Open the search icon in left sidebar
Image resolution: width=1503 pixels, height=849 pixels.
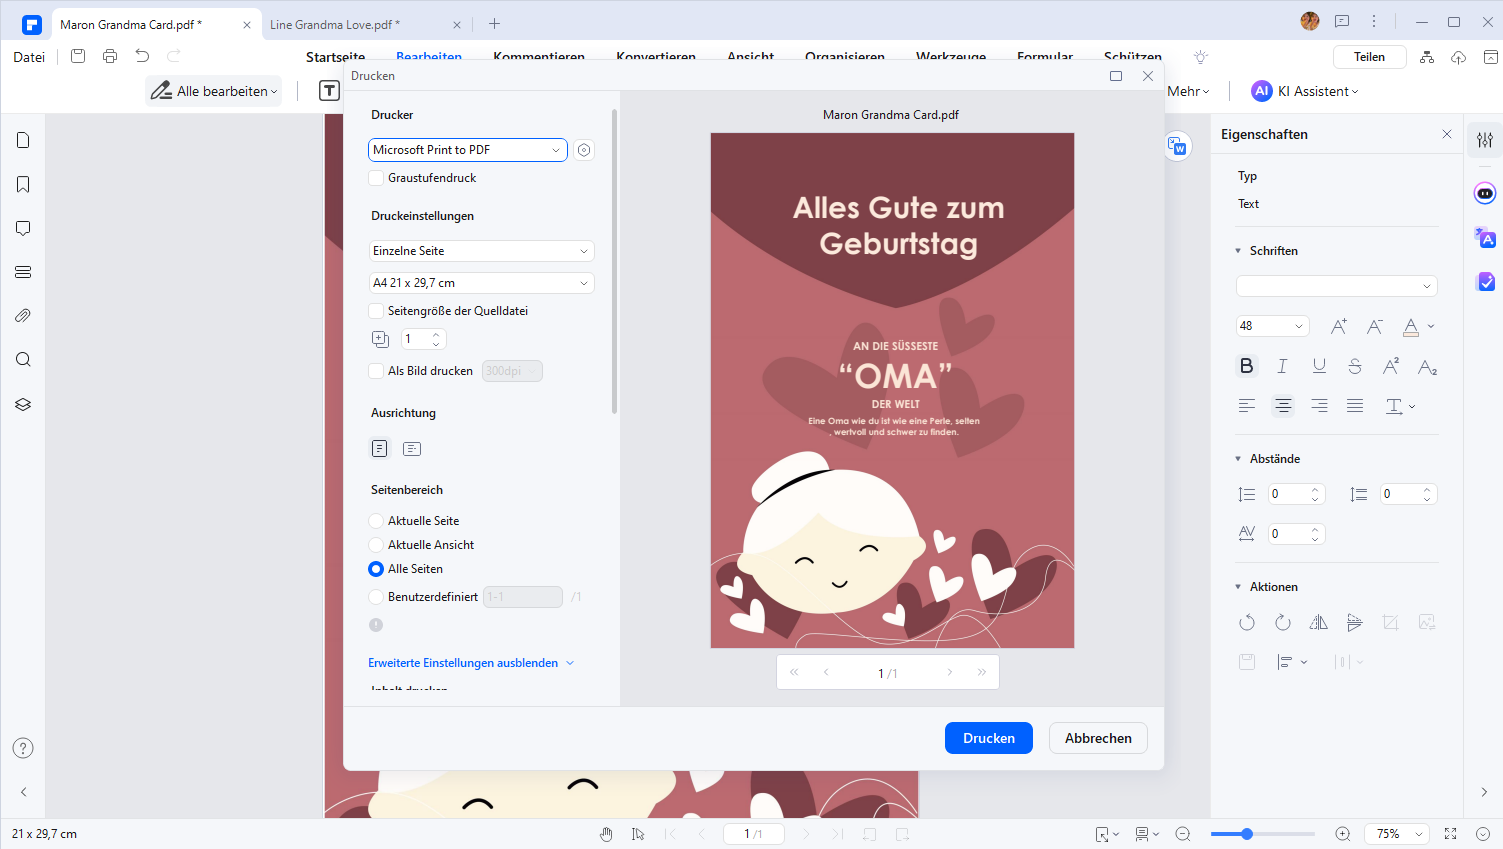click(x=23, y=360)
